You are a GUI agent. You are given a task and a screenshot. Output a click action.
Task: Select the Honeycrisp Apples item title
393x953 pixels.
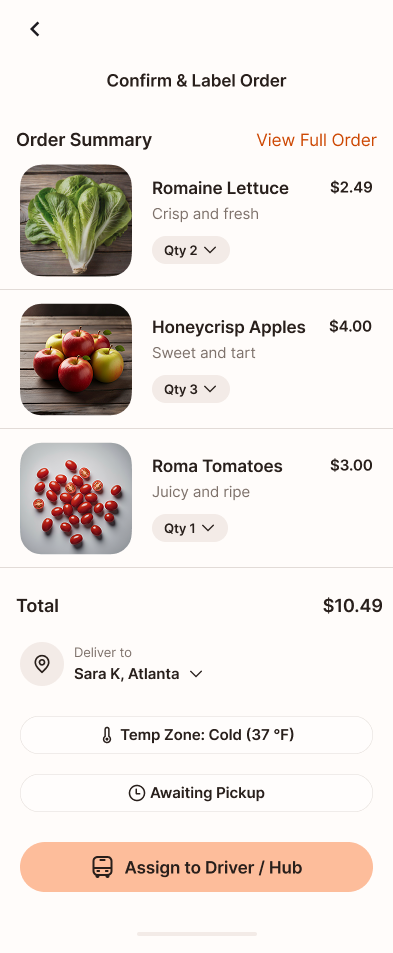[x=228, y=328]
